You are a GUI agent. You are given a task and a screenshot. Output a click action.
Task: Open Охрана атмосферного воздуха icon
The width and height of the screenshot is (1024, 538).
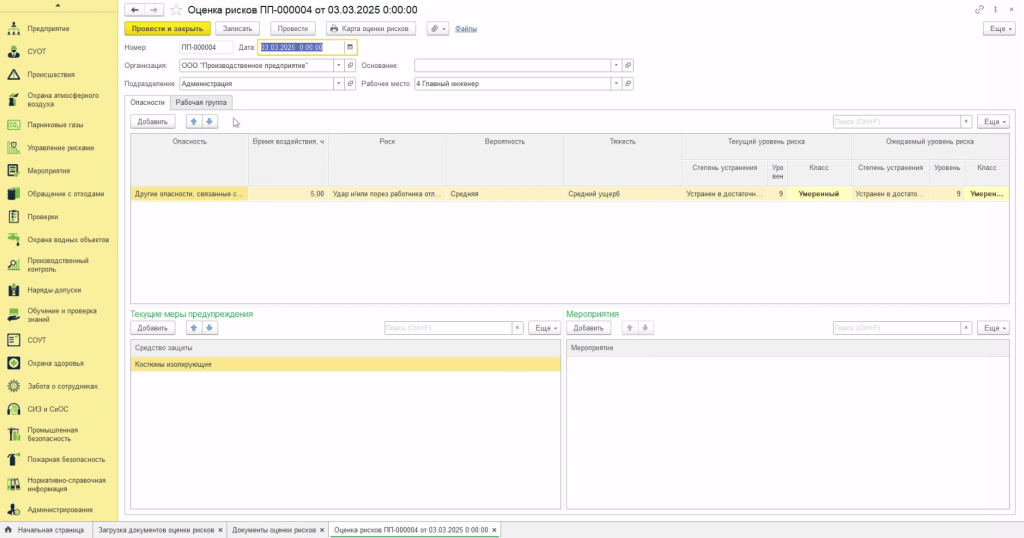pyautogui.click(x=14, y=99)
